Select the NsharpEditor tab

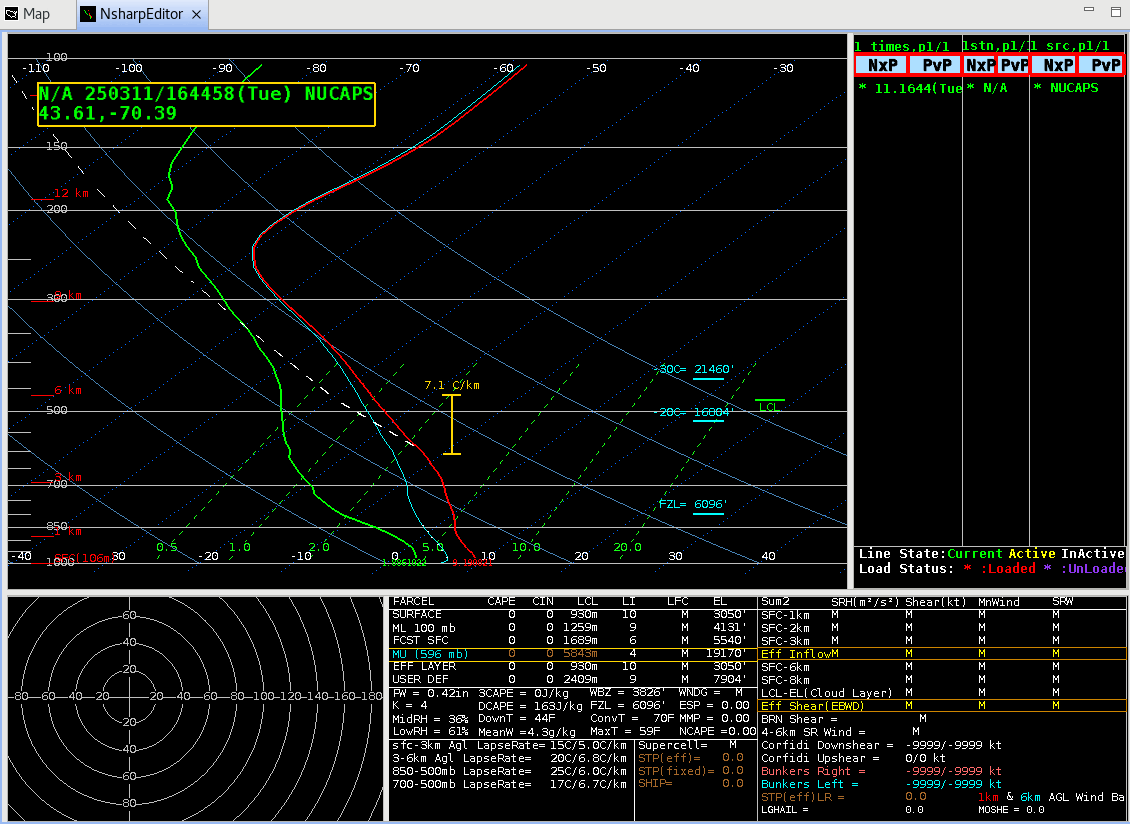(141, 14)
